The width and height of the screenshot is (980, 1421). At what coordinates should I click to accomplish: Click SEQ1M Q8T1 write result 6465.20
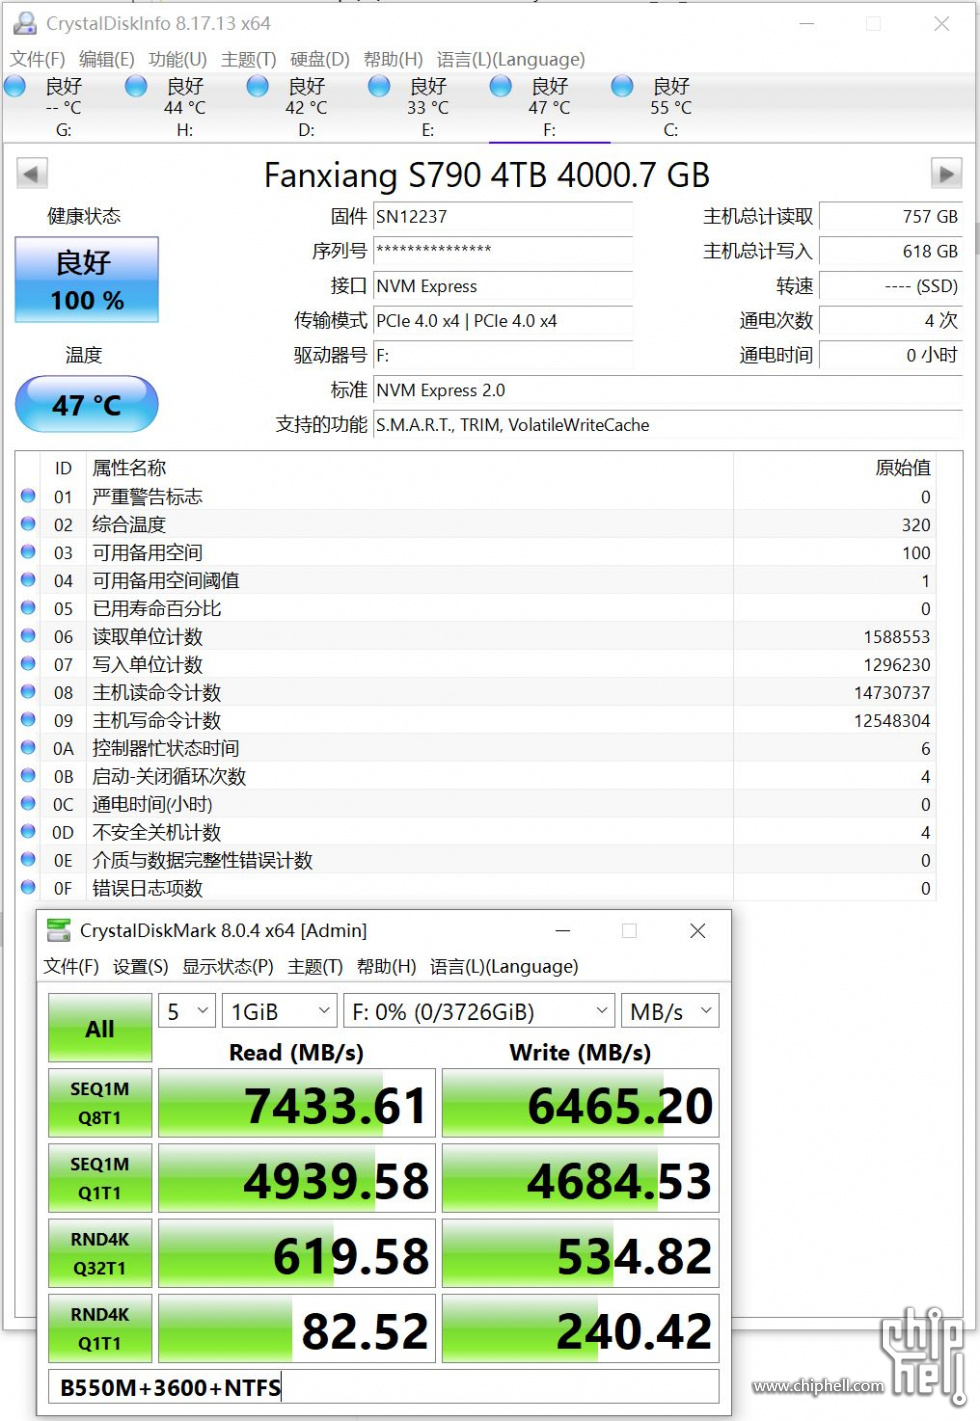(x=581, y=1104)
